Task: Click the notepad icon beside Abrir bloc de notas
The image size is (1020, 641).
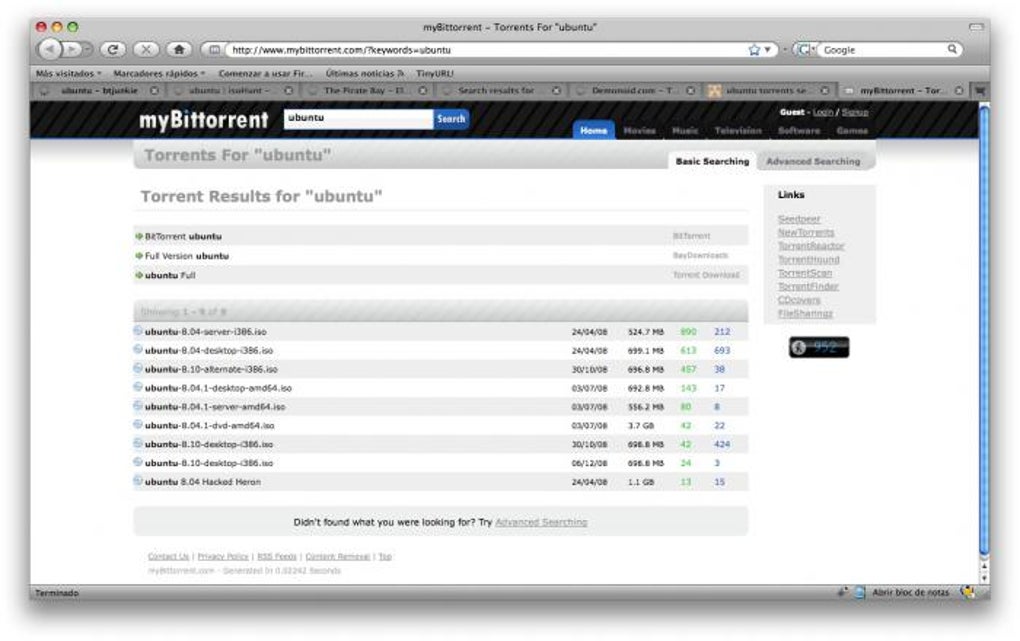Action: coord(860,592)
